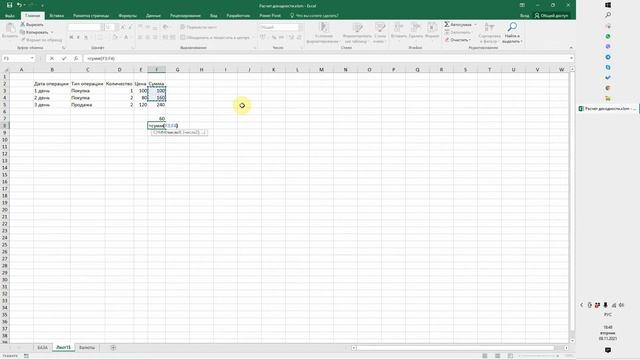Open Найти и выделить menu
Screen dimensions: 640x360
(x=512, y=32)
